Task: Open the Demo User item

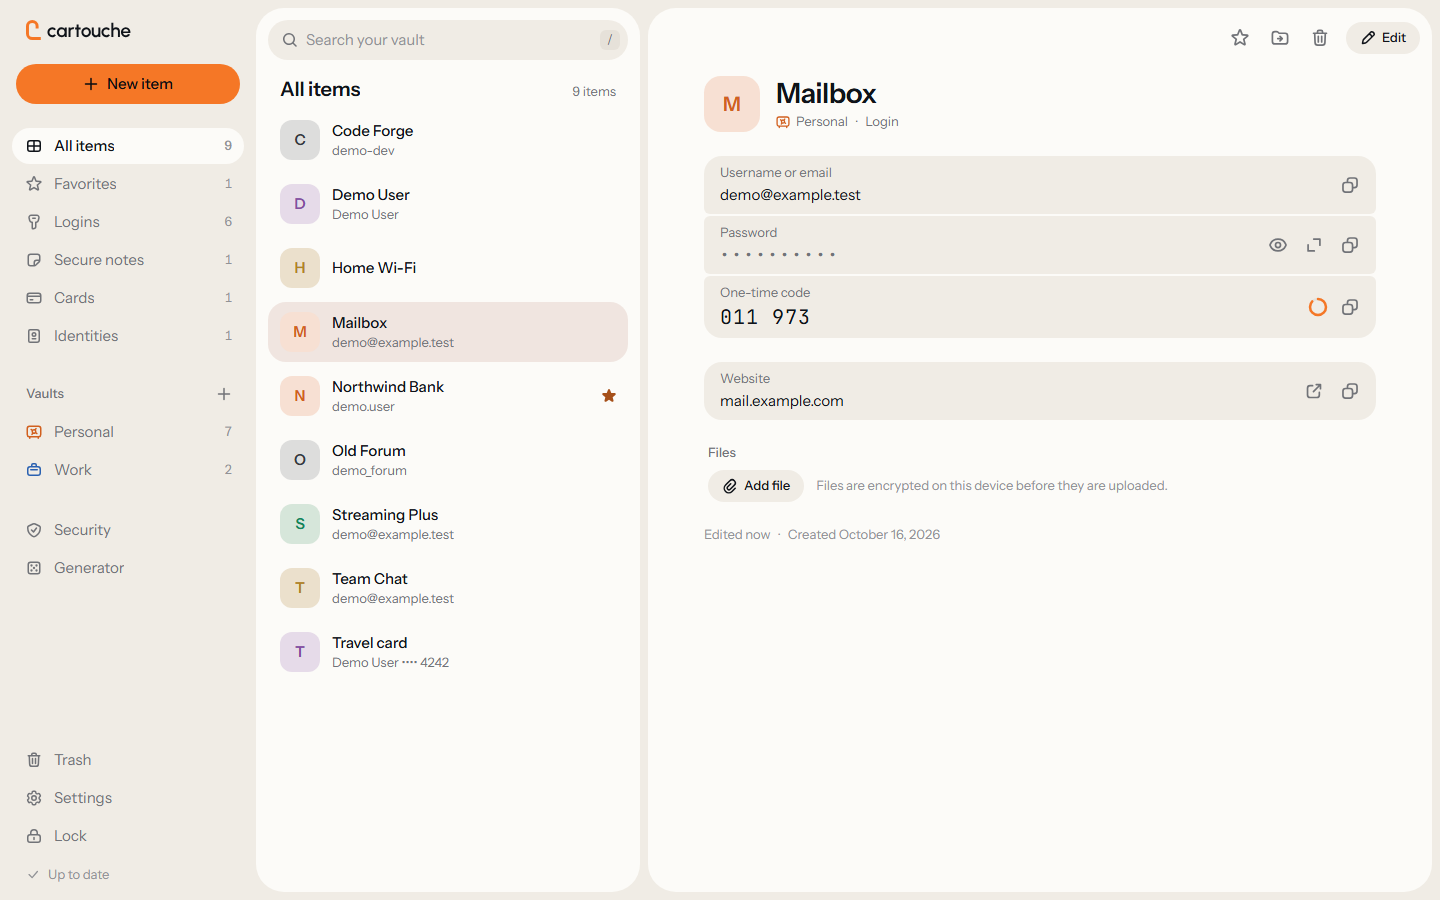Action: (448, 204)
